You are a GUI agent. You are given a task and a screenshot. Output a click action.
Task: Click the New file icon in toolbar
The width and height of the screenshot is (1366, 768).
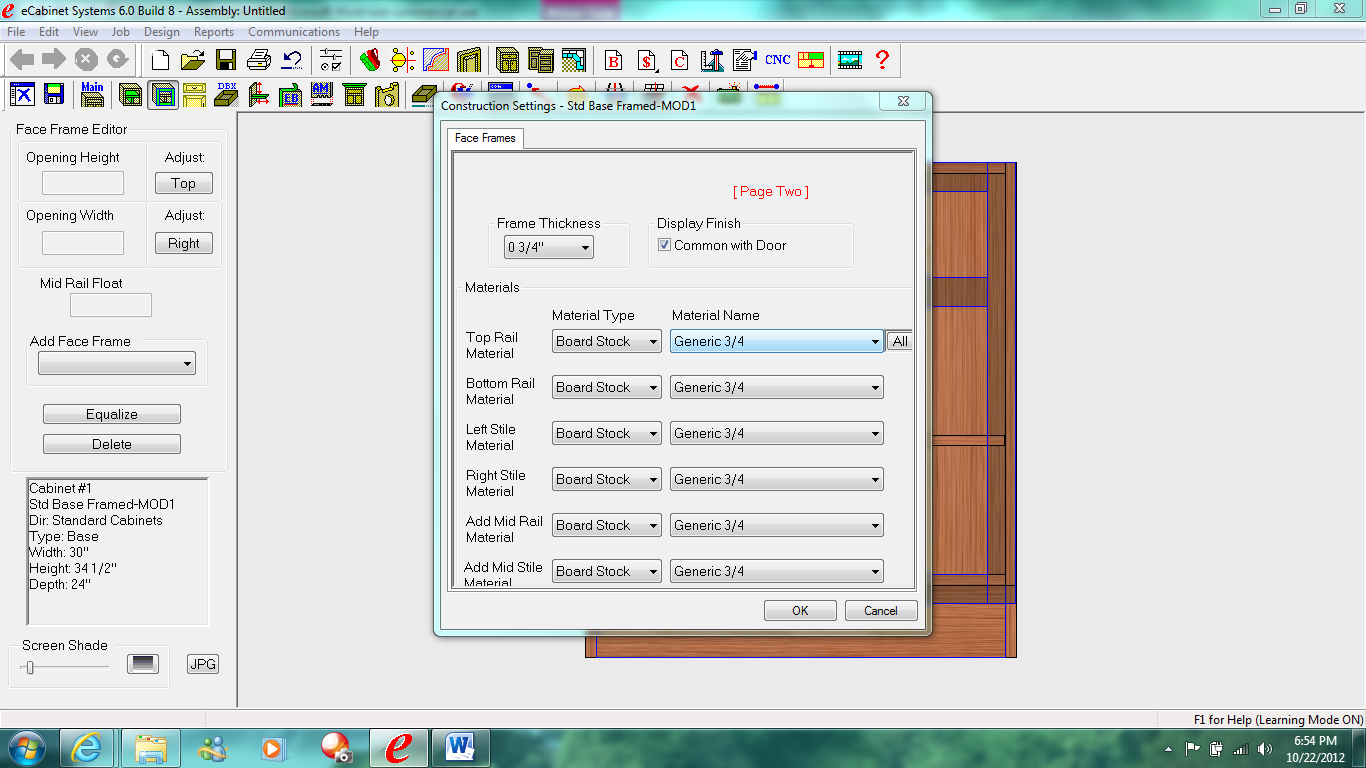pyautogui.click(x=160, y=60)
